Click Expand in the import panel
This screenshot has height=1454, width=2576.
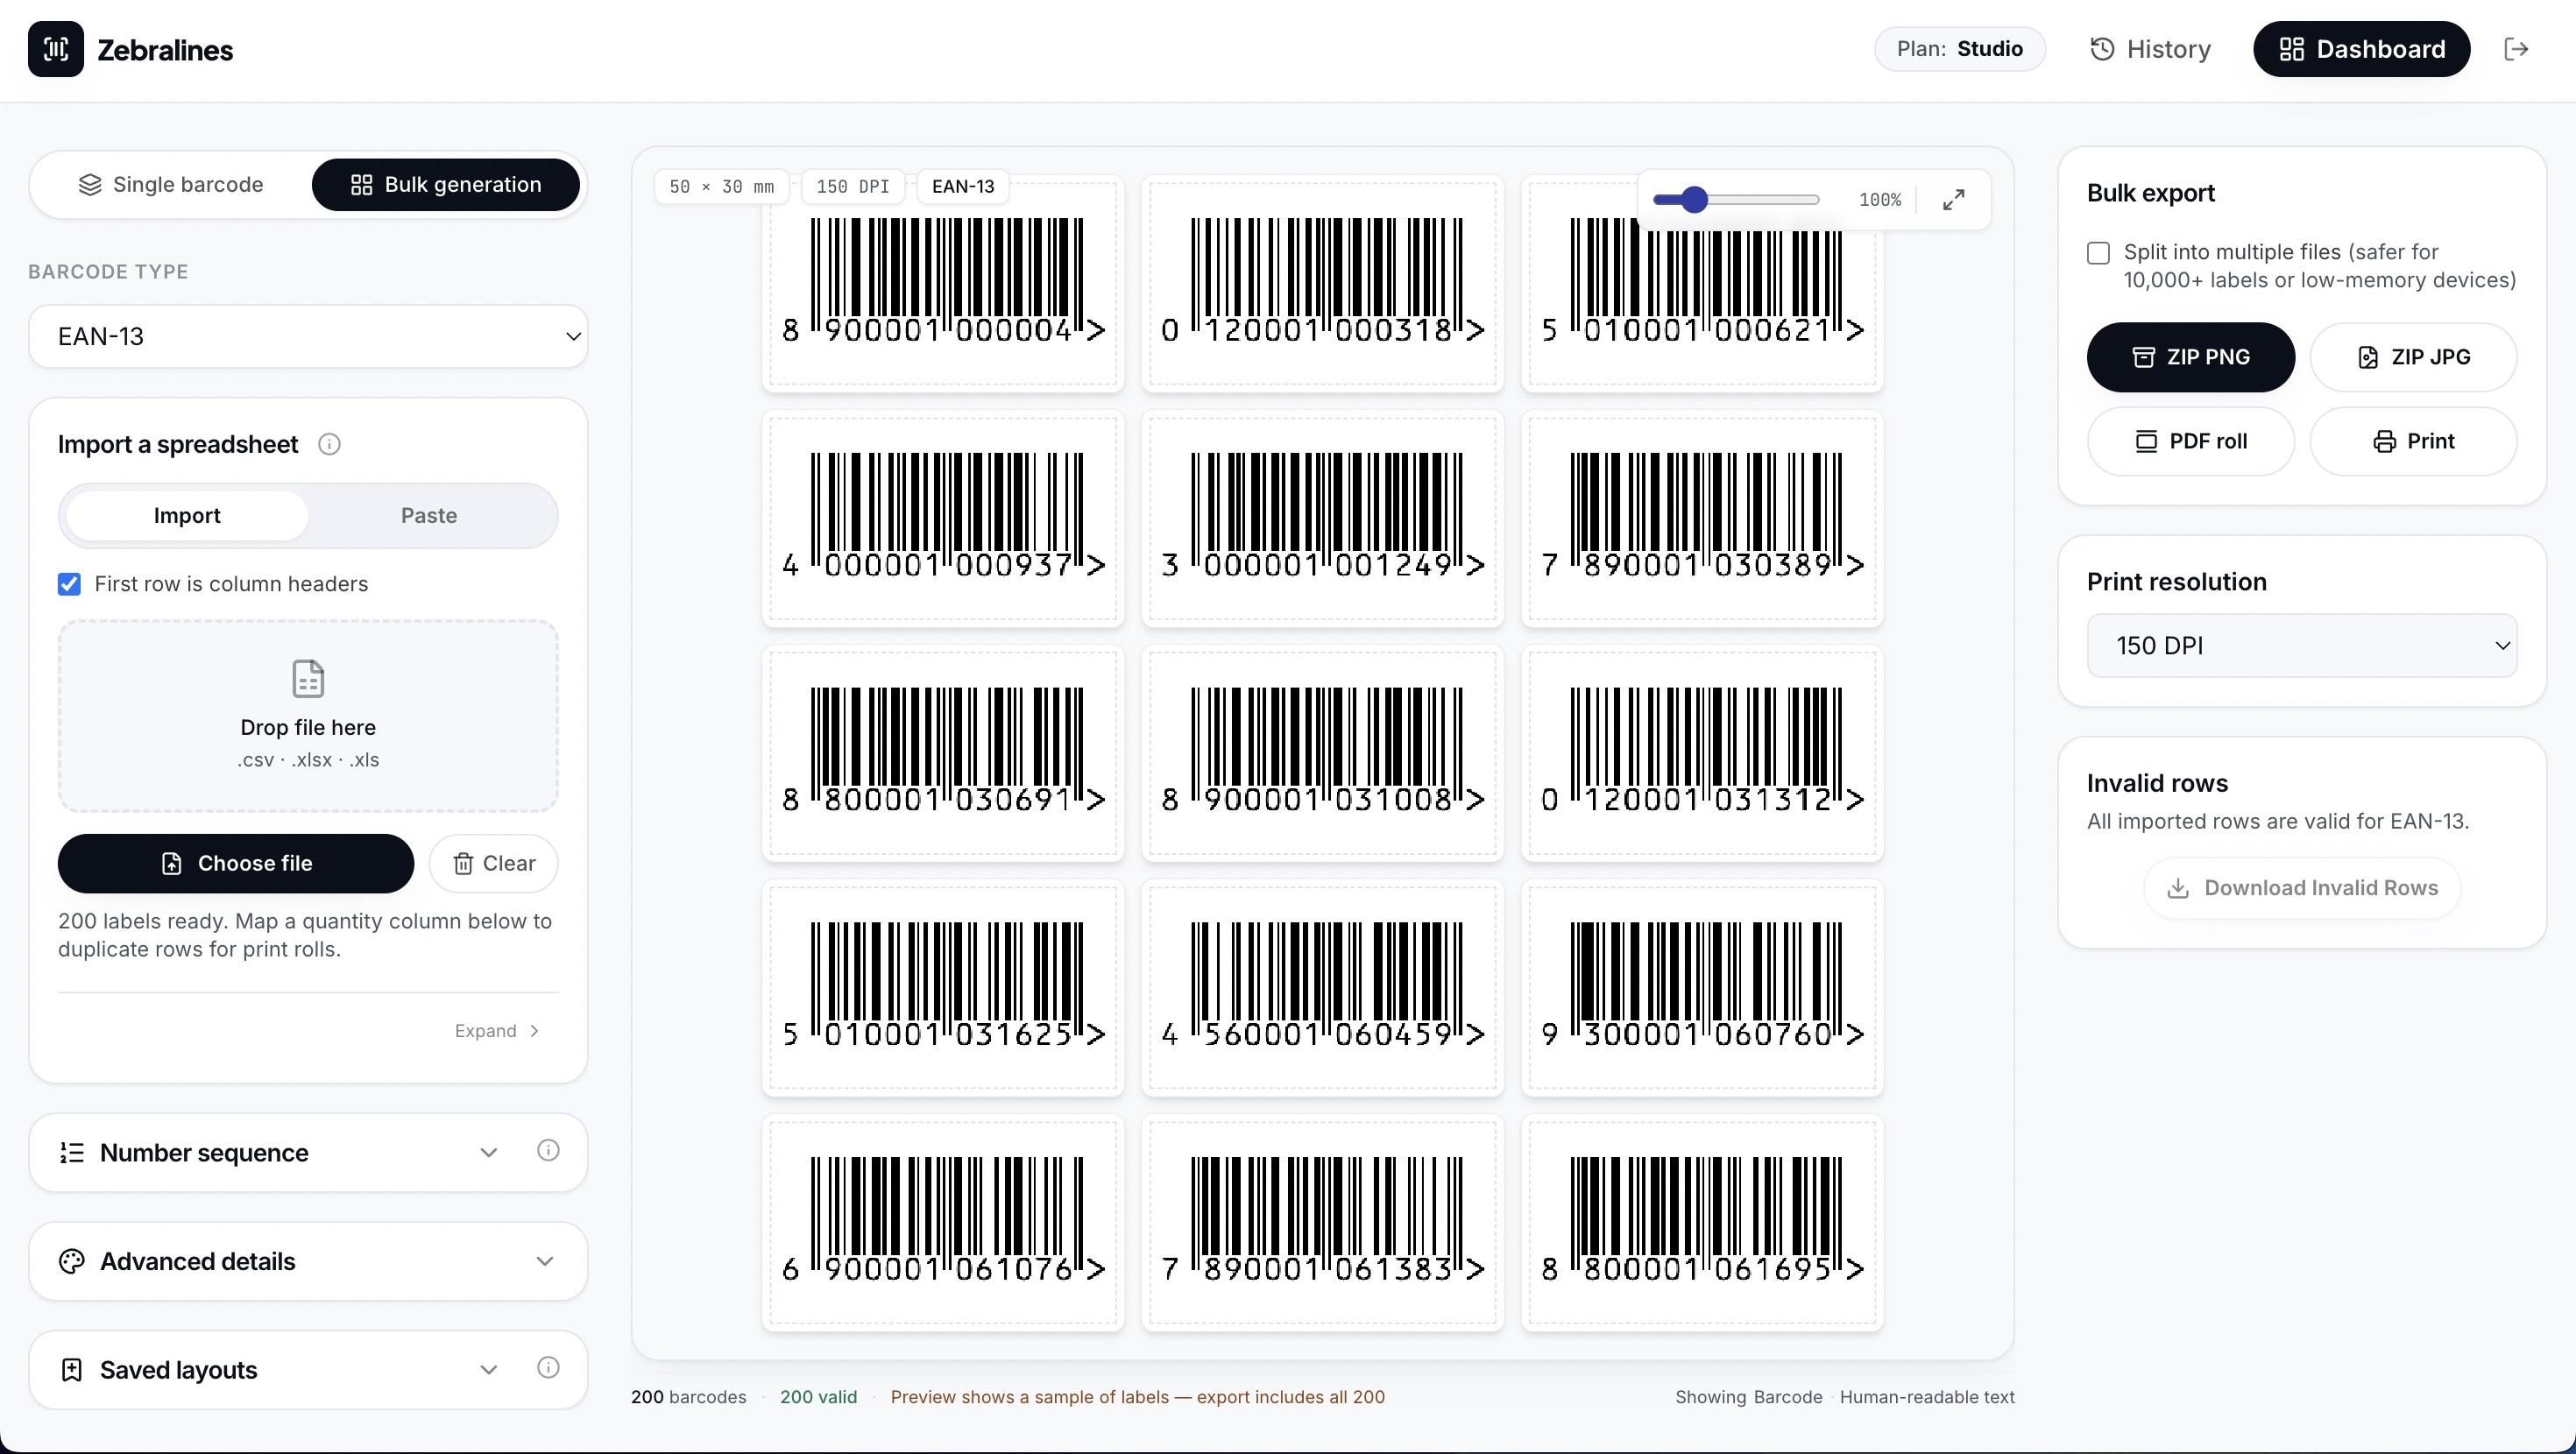coord(497,1031)
